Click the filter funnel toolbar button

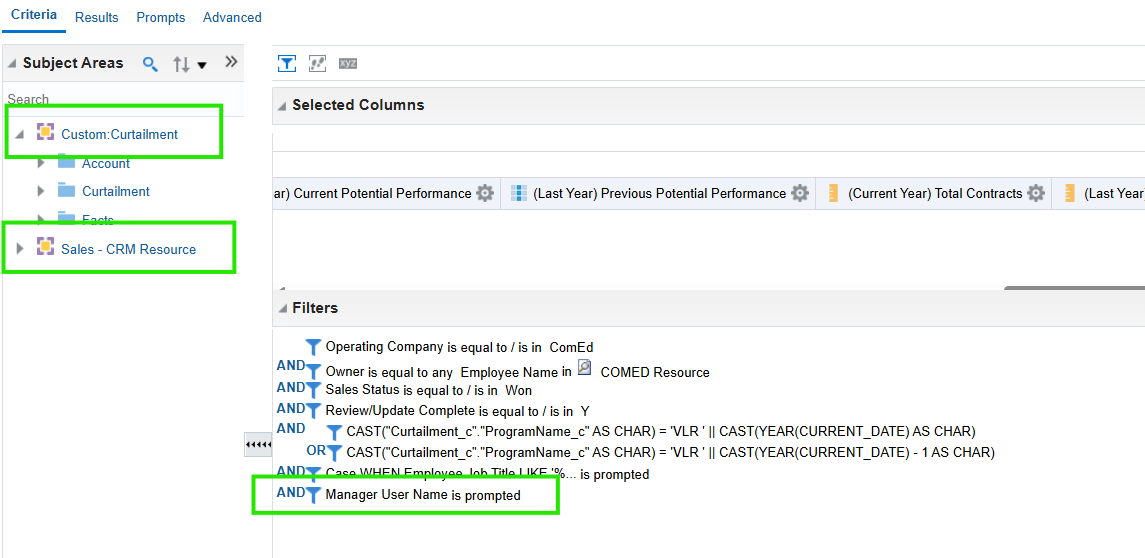coord(286,64)
